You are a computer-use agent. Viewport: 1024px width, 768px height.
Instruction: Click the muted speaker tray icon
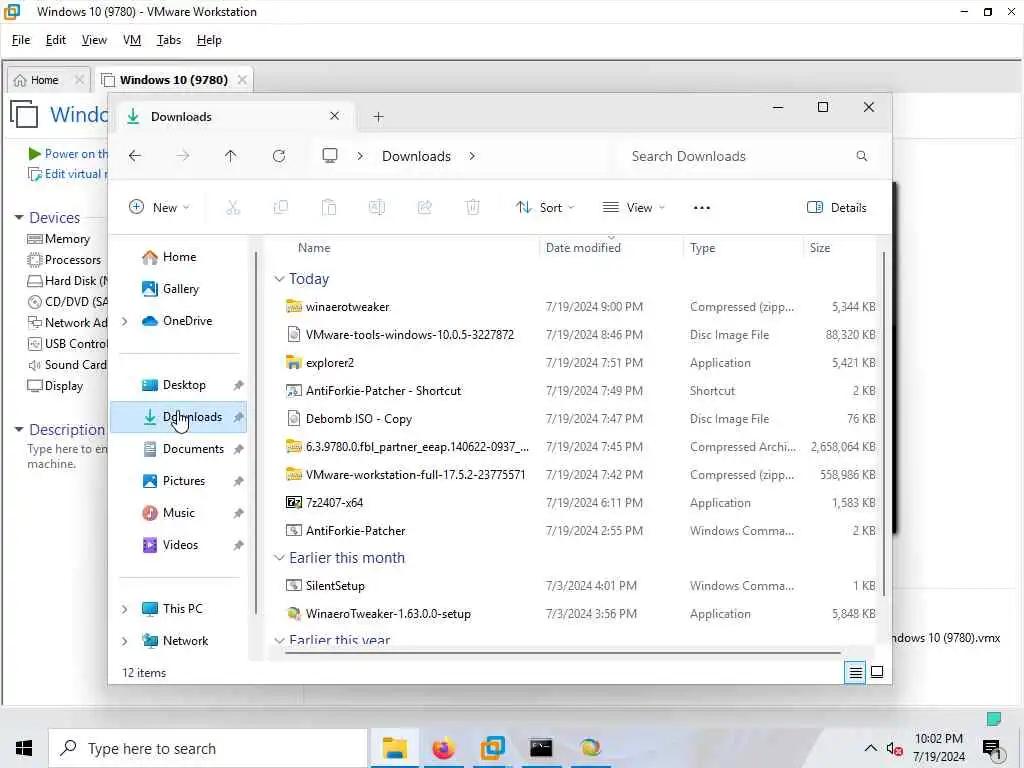click(894, 749)
